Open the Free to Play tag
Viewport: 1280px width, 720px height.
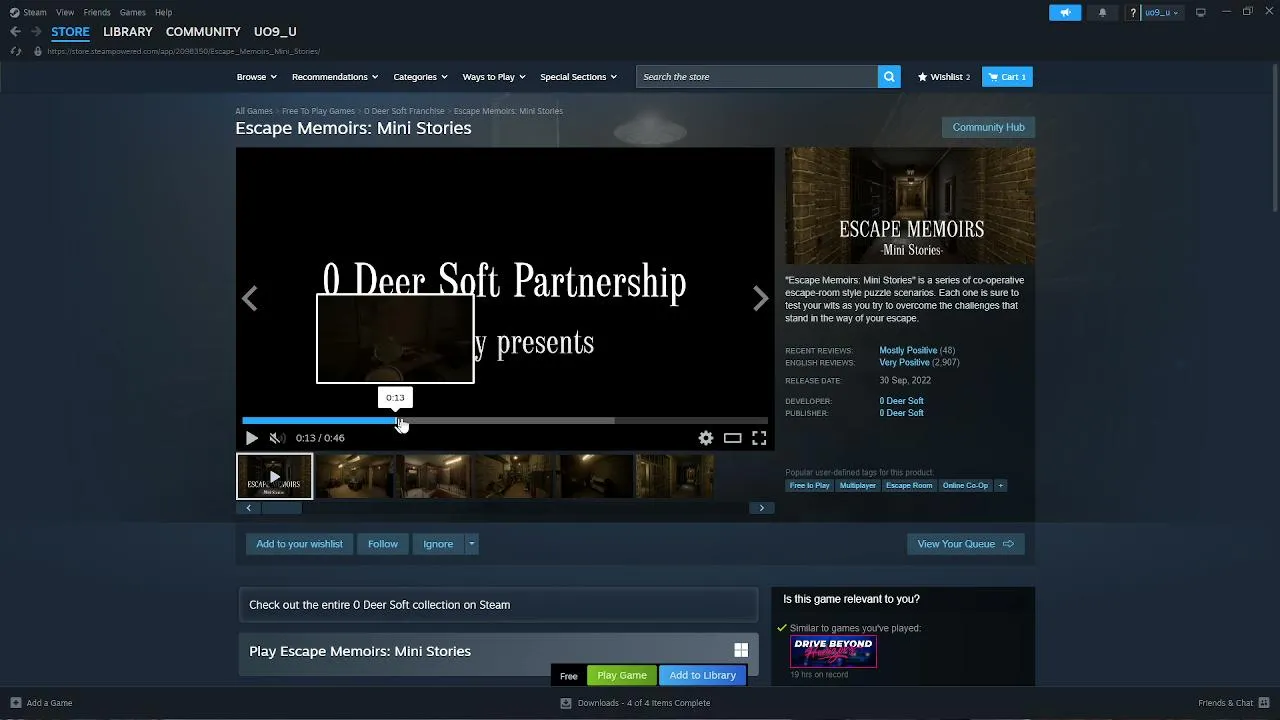click(810, 486)
